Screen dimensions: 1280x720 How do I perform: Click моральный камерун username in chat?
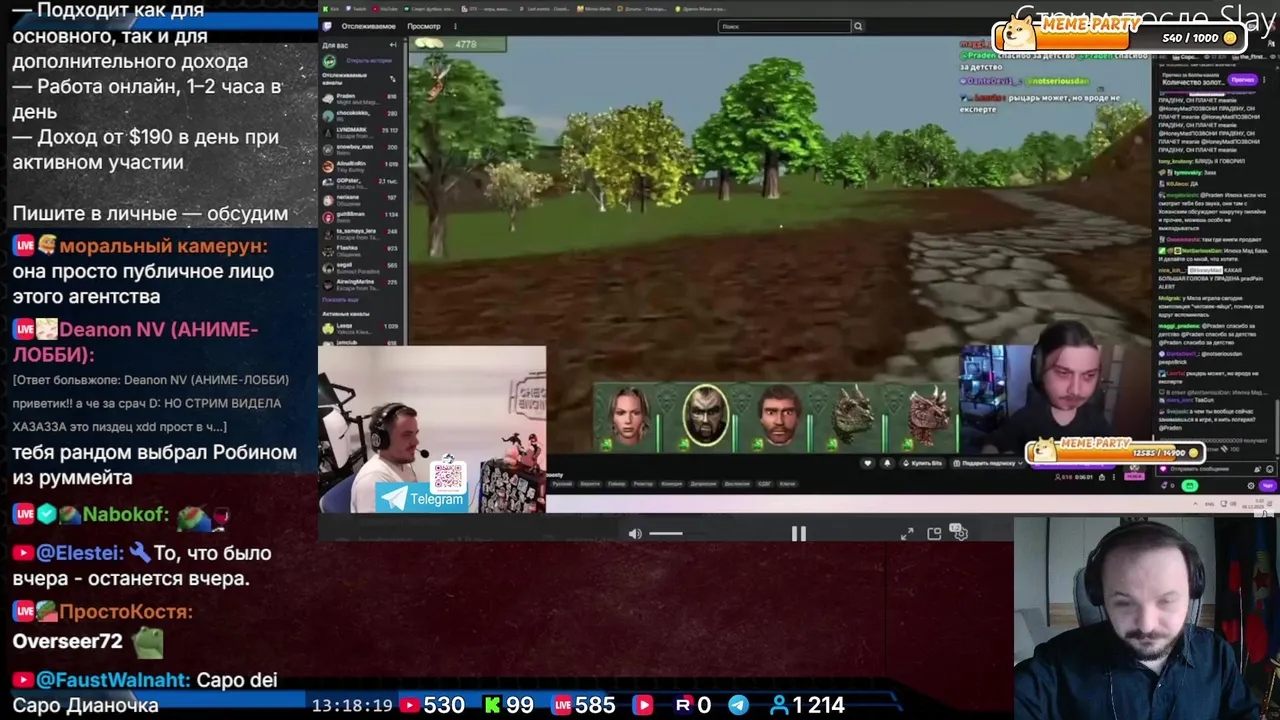tap(163, 246)
